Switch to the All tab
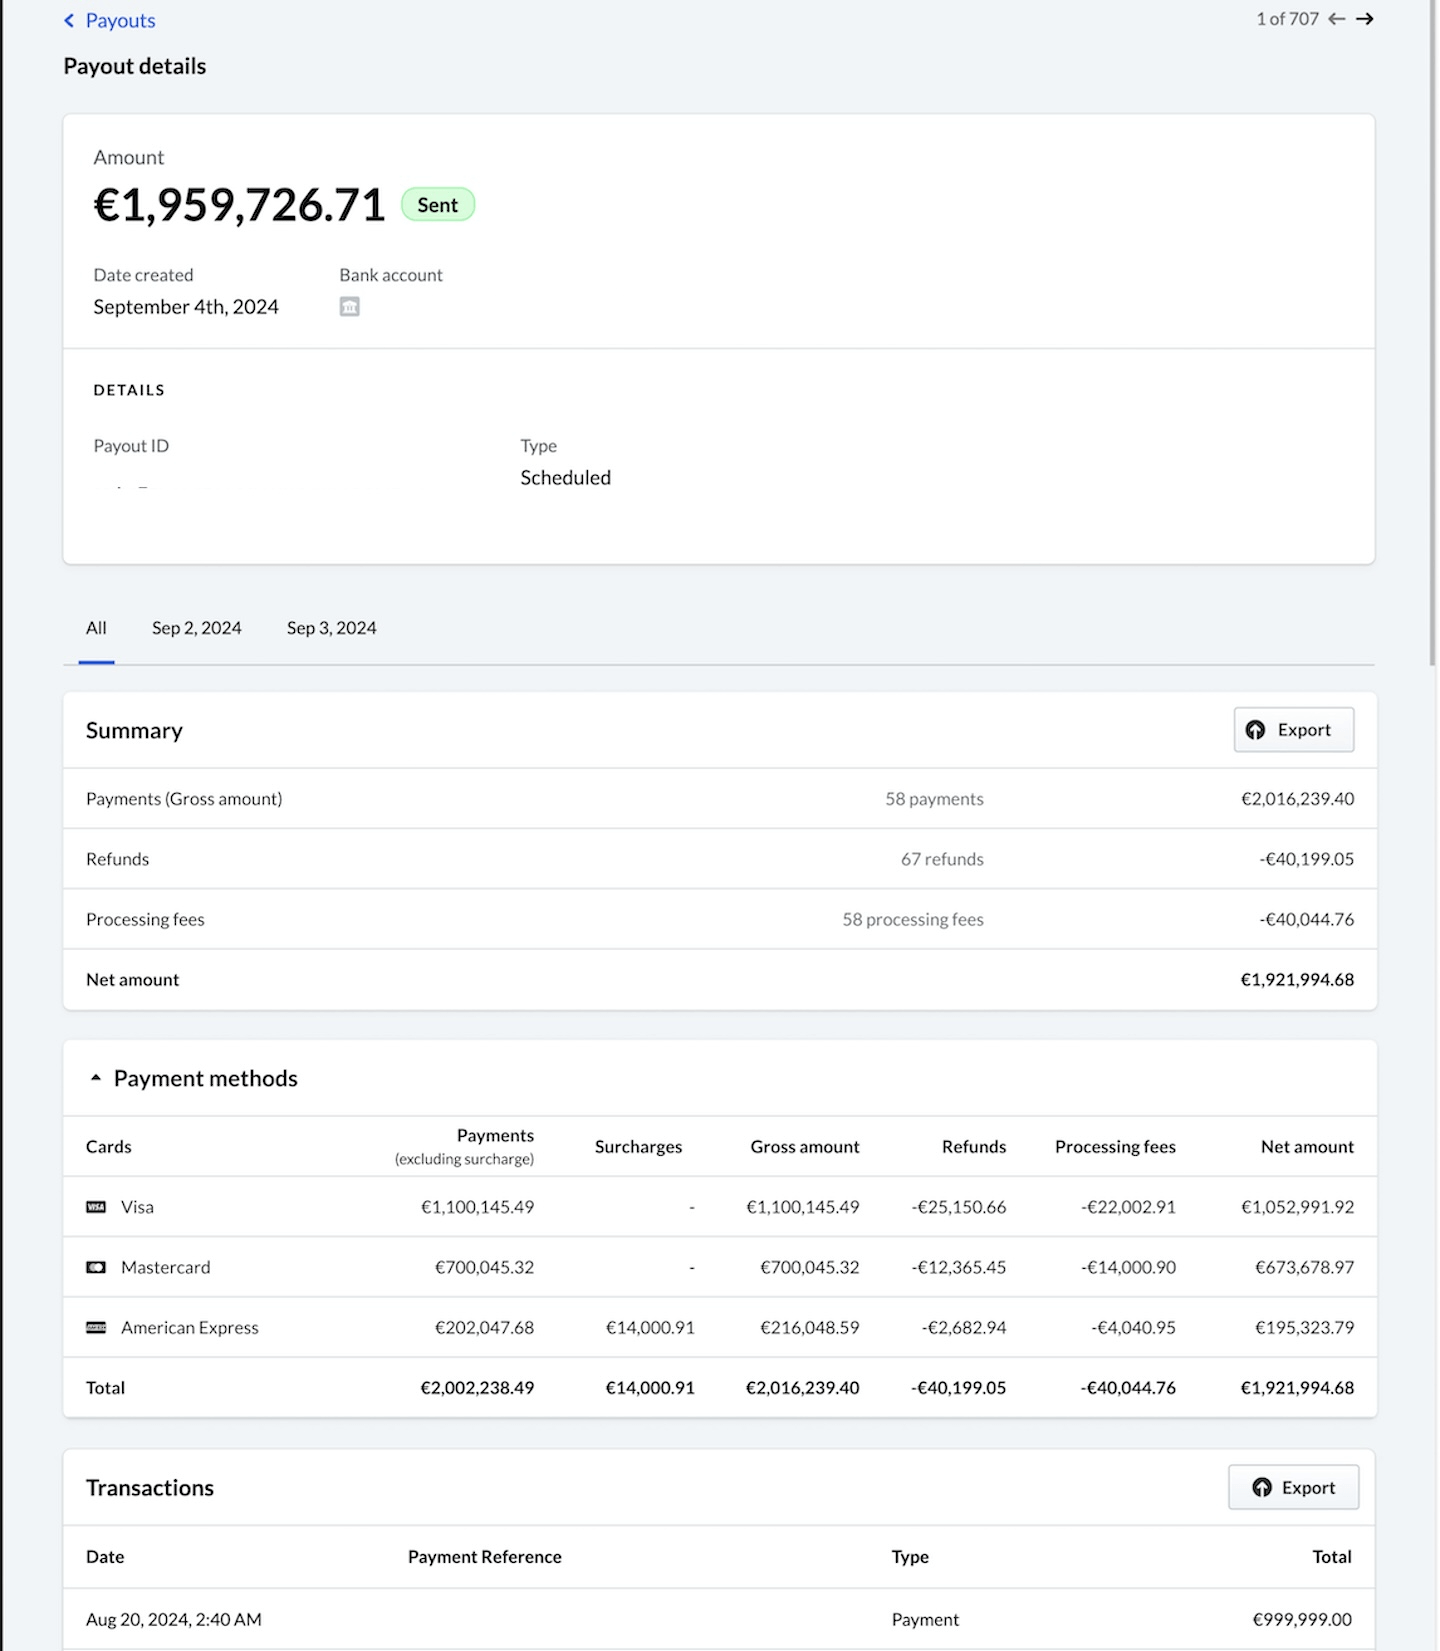Viewport: 1440px width, 1651px height. click(96, 628)
